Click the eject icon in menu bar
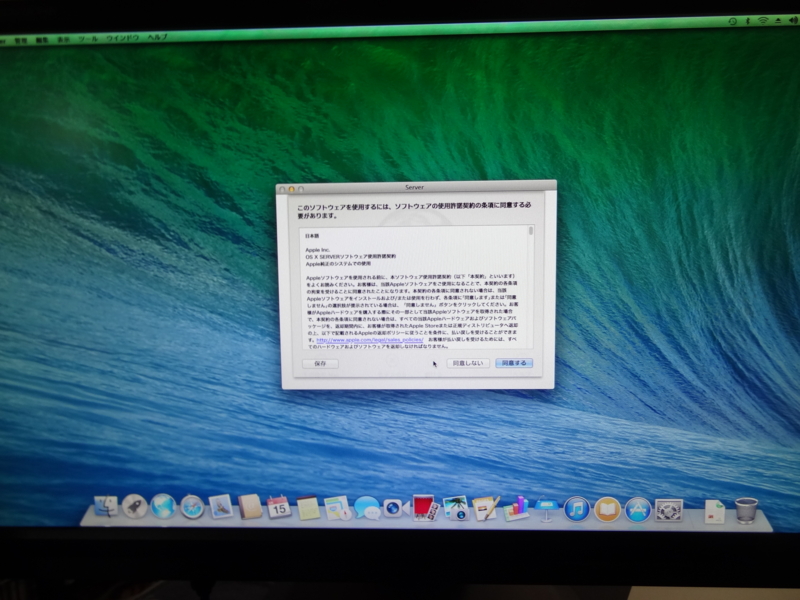The height and width of the screenshot is (600, 800). coord(778,20)
